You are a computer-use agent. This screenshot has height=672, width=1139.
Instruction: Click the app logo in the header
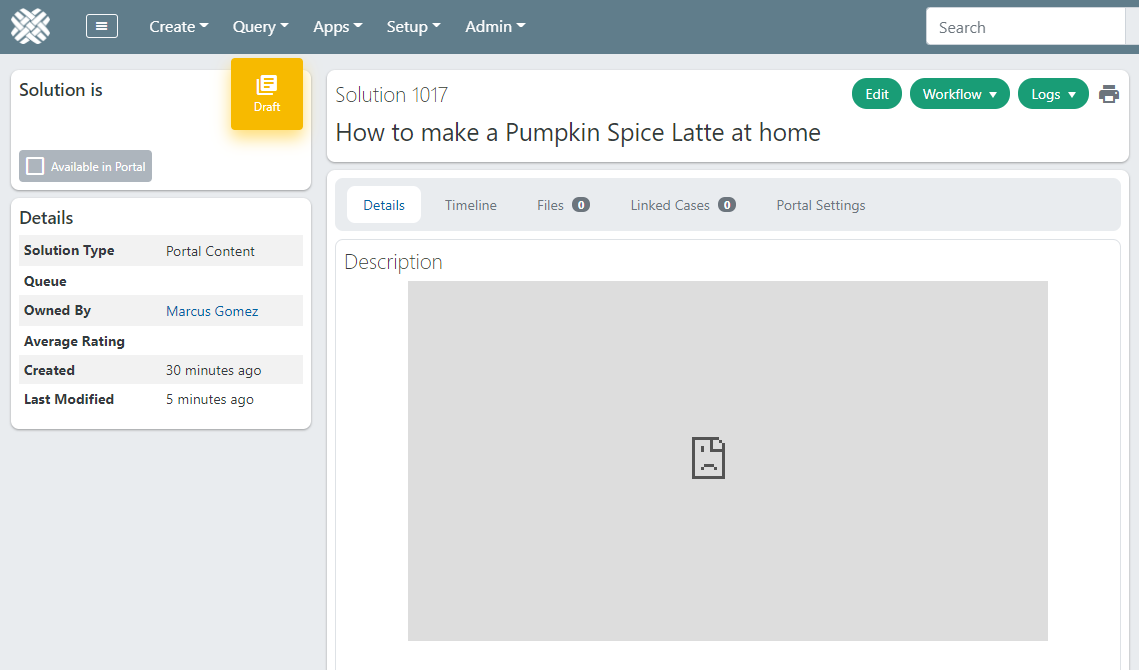pyautogui.click(x=30, y=26)
